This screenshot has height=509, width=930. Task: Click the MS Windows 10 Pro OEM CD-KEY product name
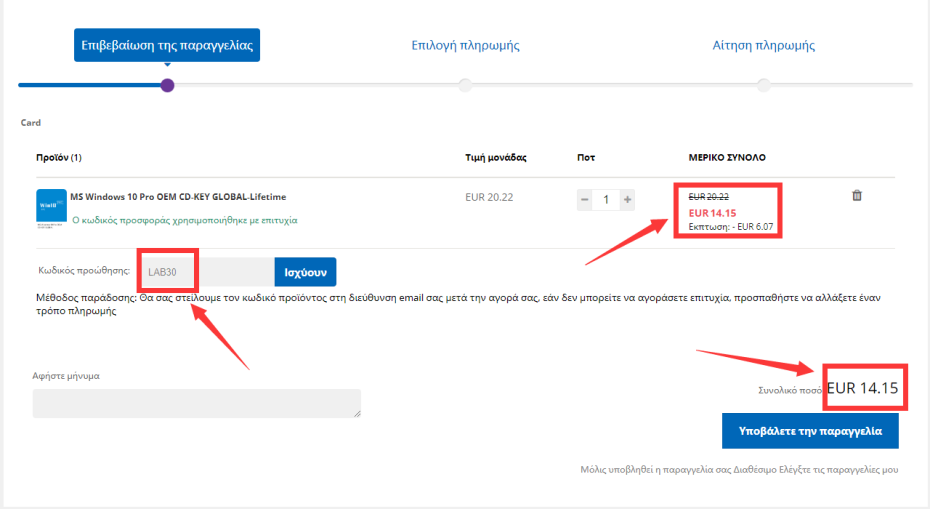tap(178, 196)
